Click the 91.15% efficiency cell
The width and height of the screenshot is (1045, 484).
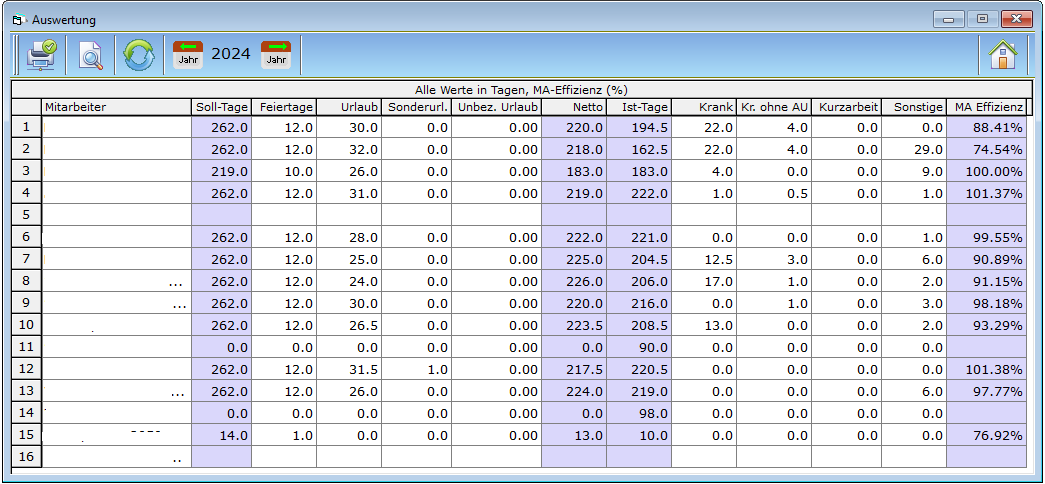986,281
